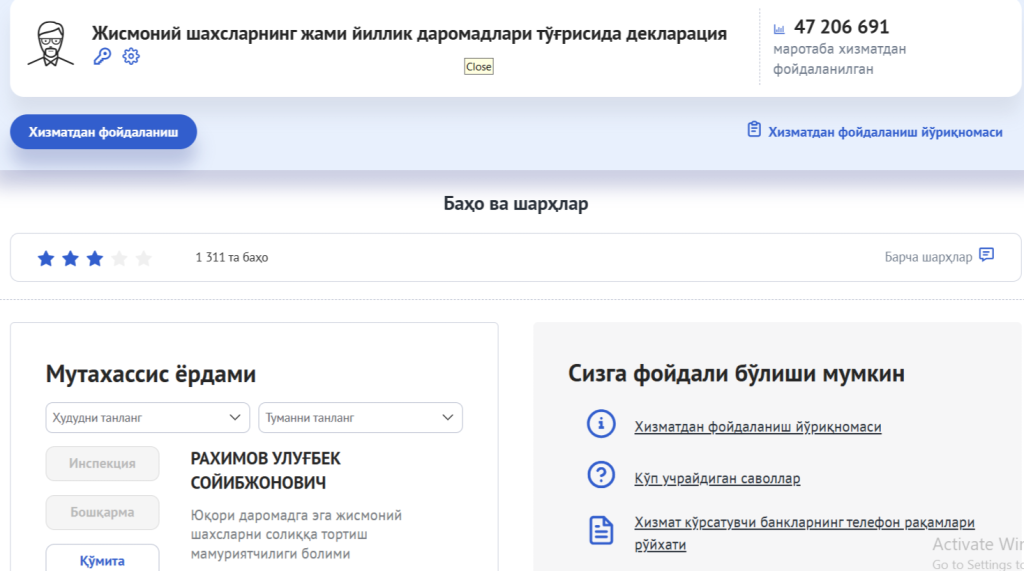Select the third rating star
The height and width of the screenshot is (571, 1024).
coord(95,259)
